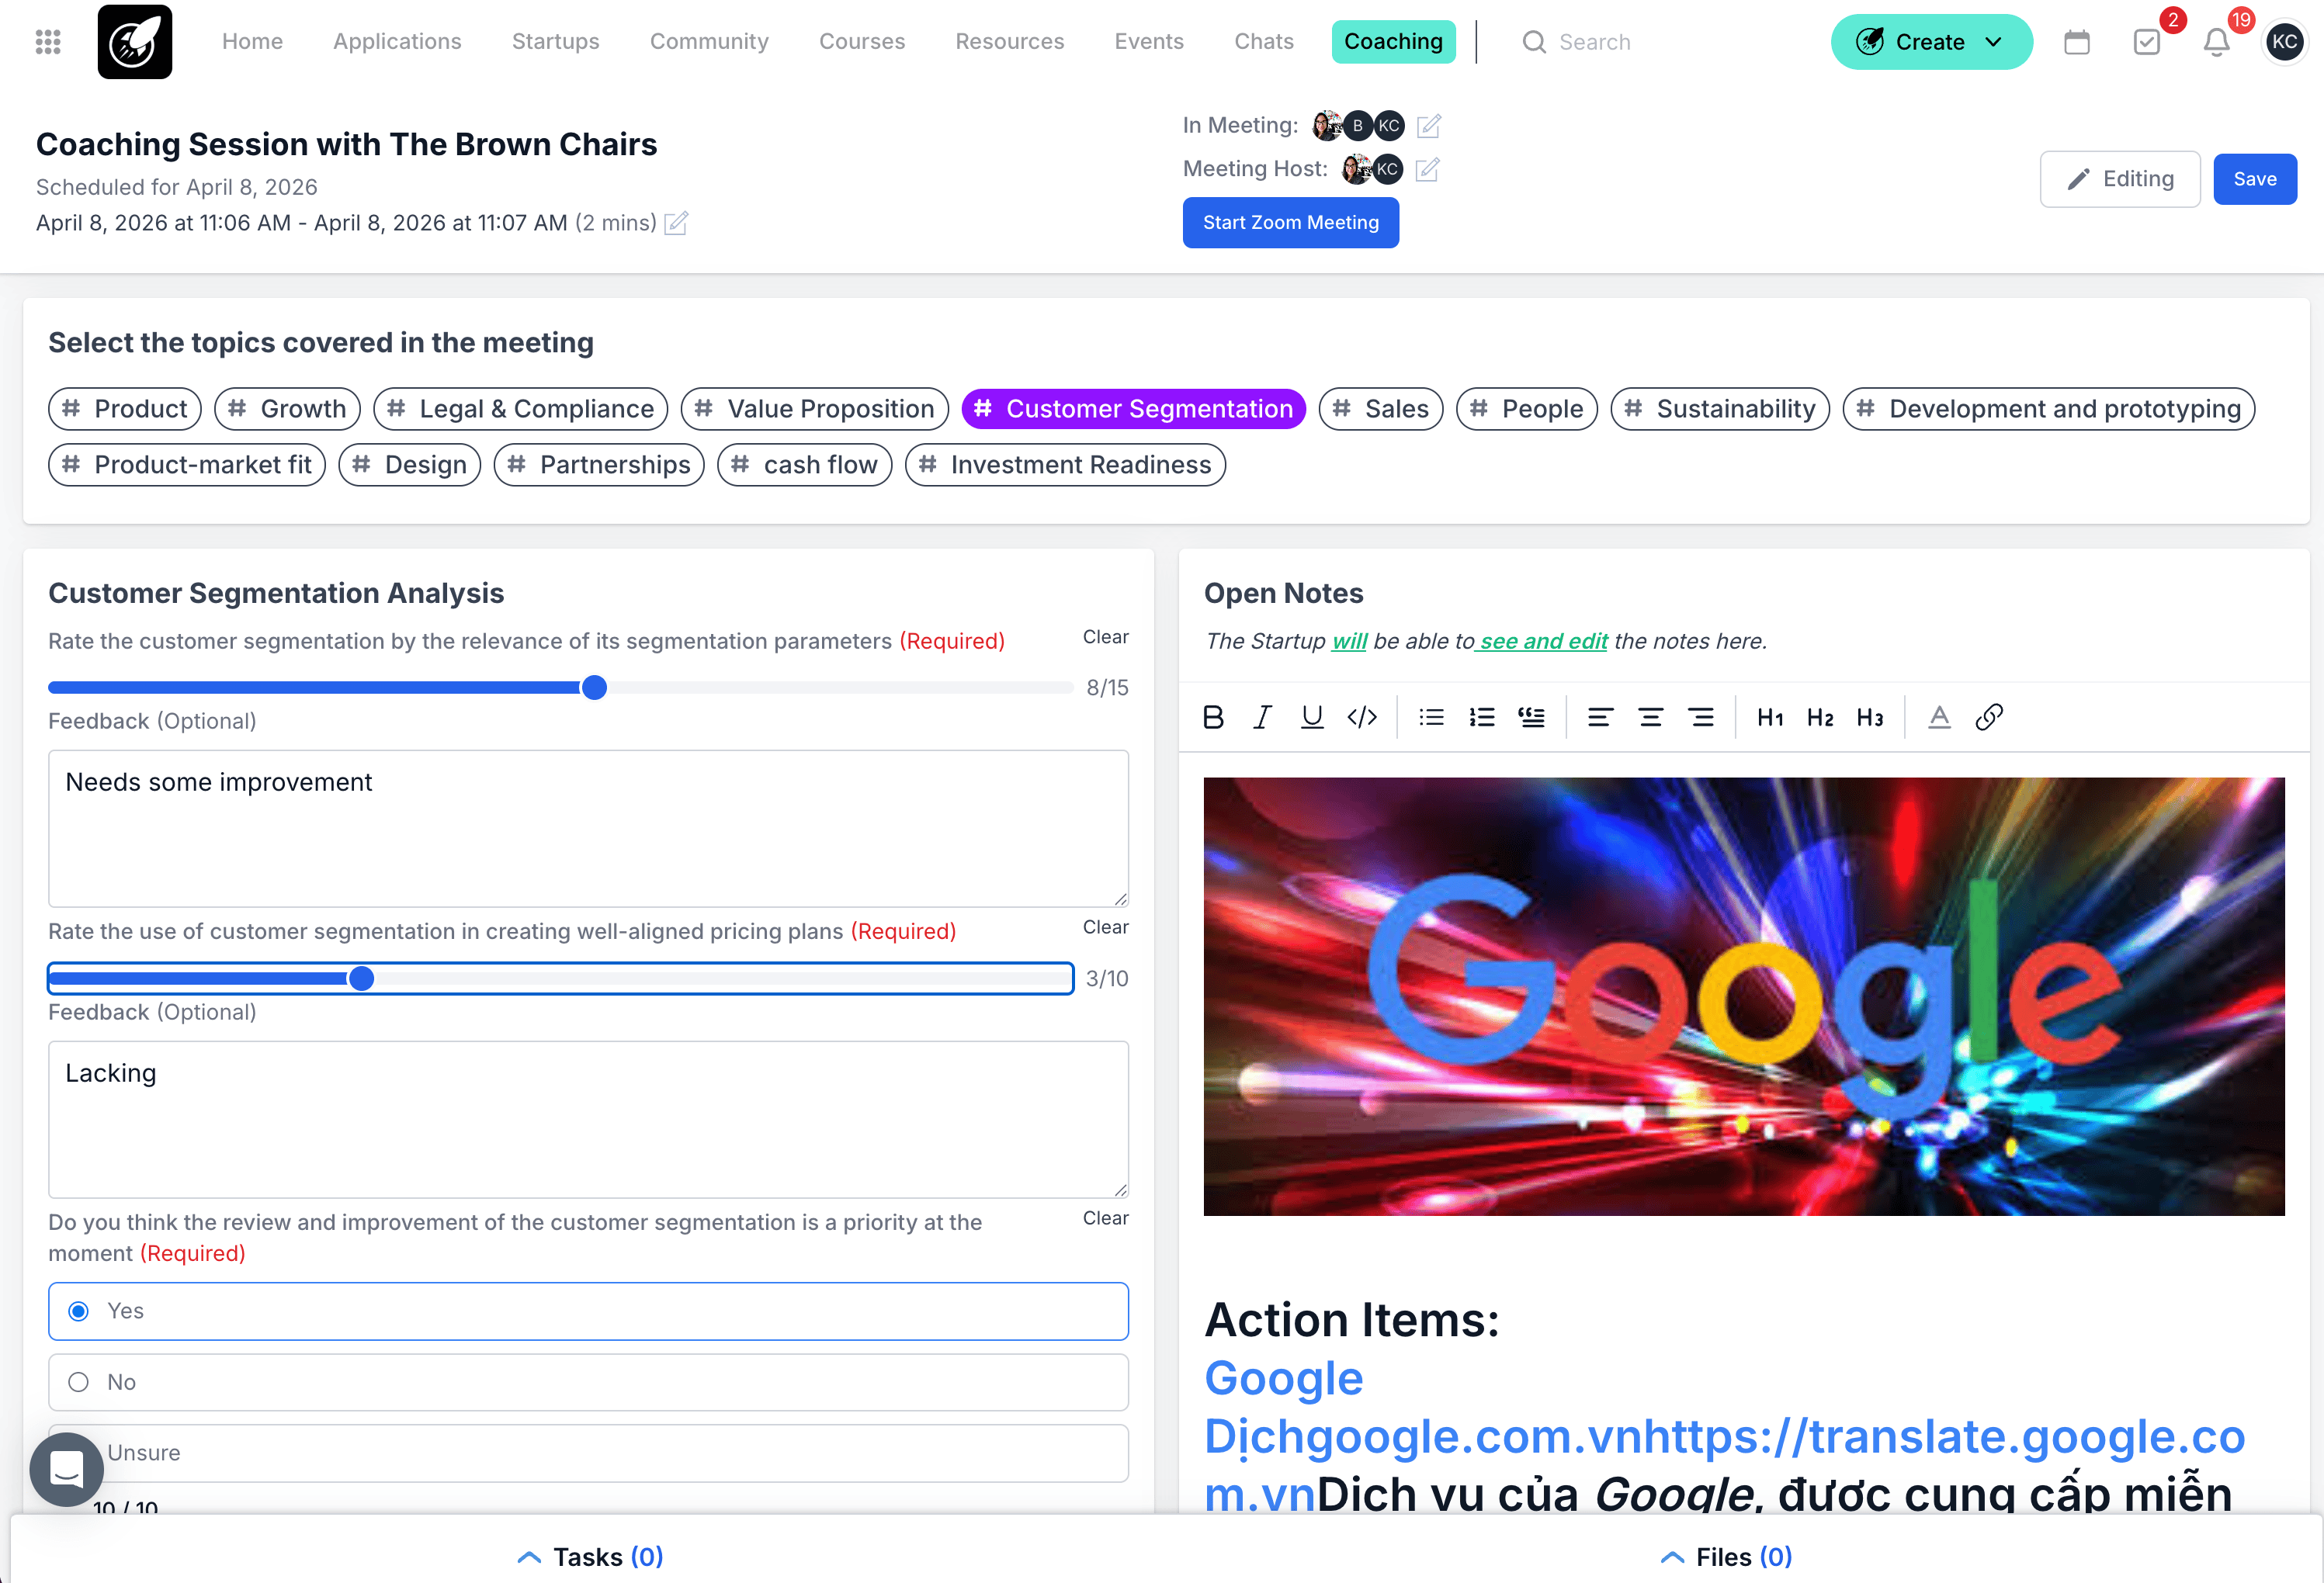Center-align text in notes editor
The height and width of the screenshot is (1583, 2324).
[1650, 717]
